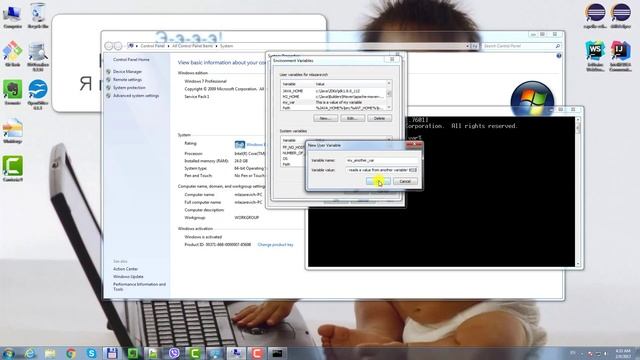
Task: Open Advanced system settings link
Action: pos(136,96)
